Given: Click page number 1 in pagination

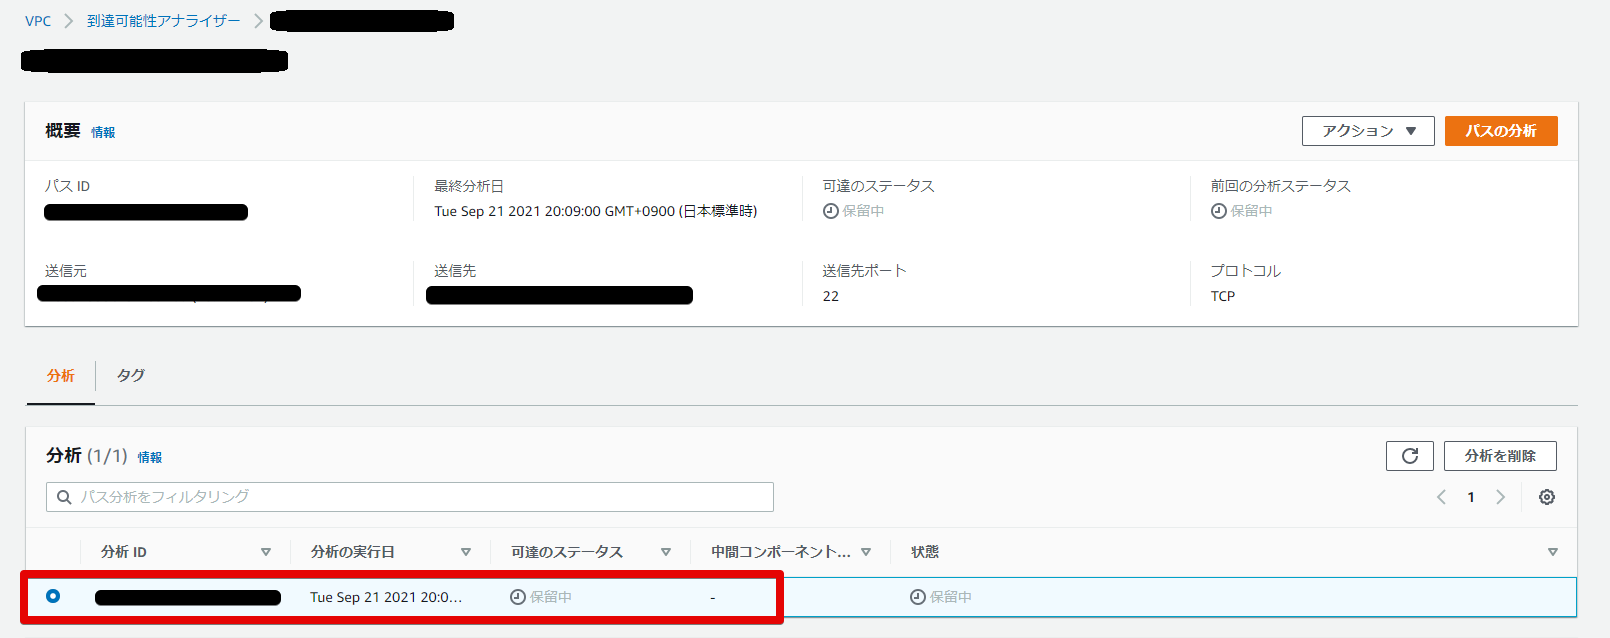Looking at the screenshot, I should 1471,497.
